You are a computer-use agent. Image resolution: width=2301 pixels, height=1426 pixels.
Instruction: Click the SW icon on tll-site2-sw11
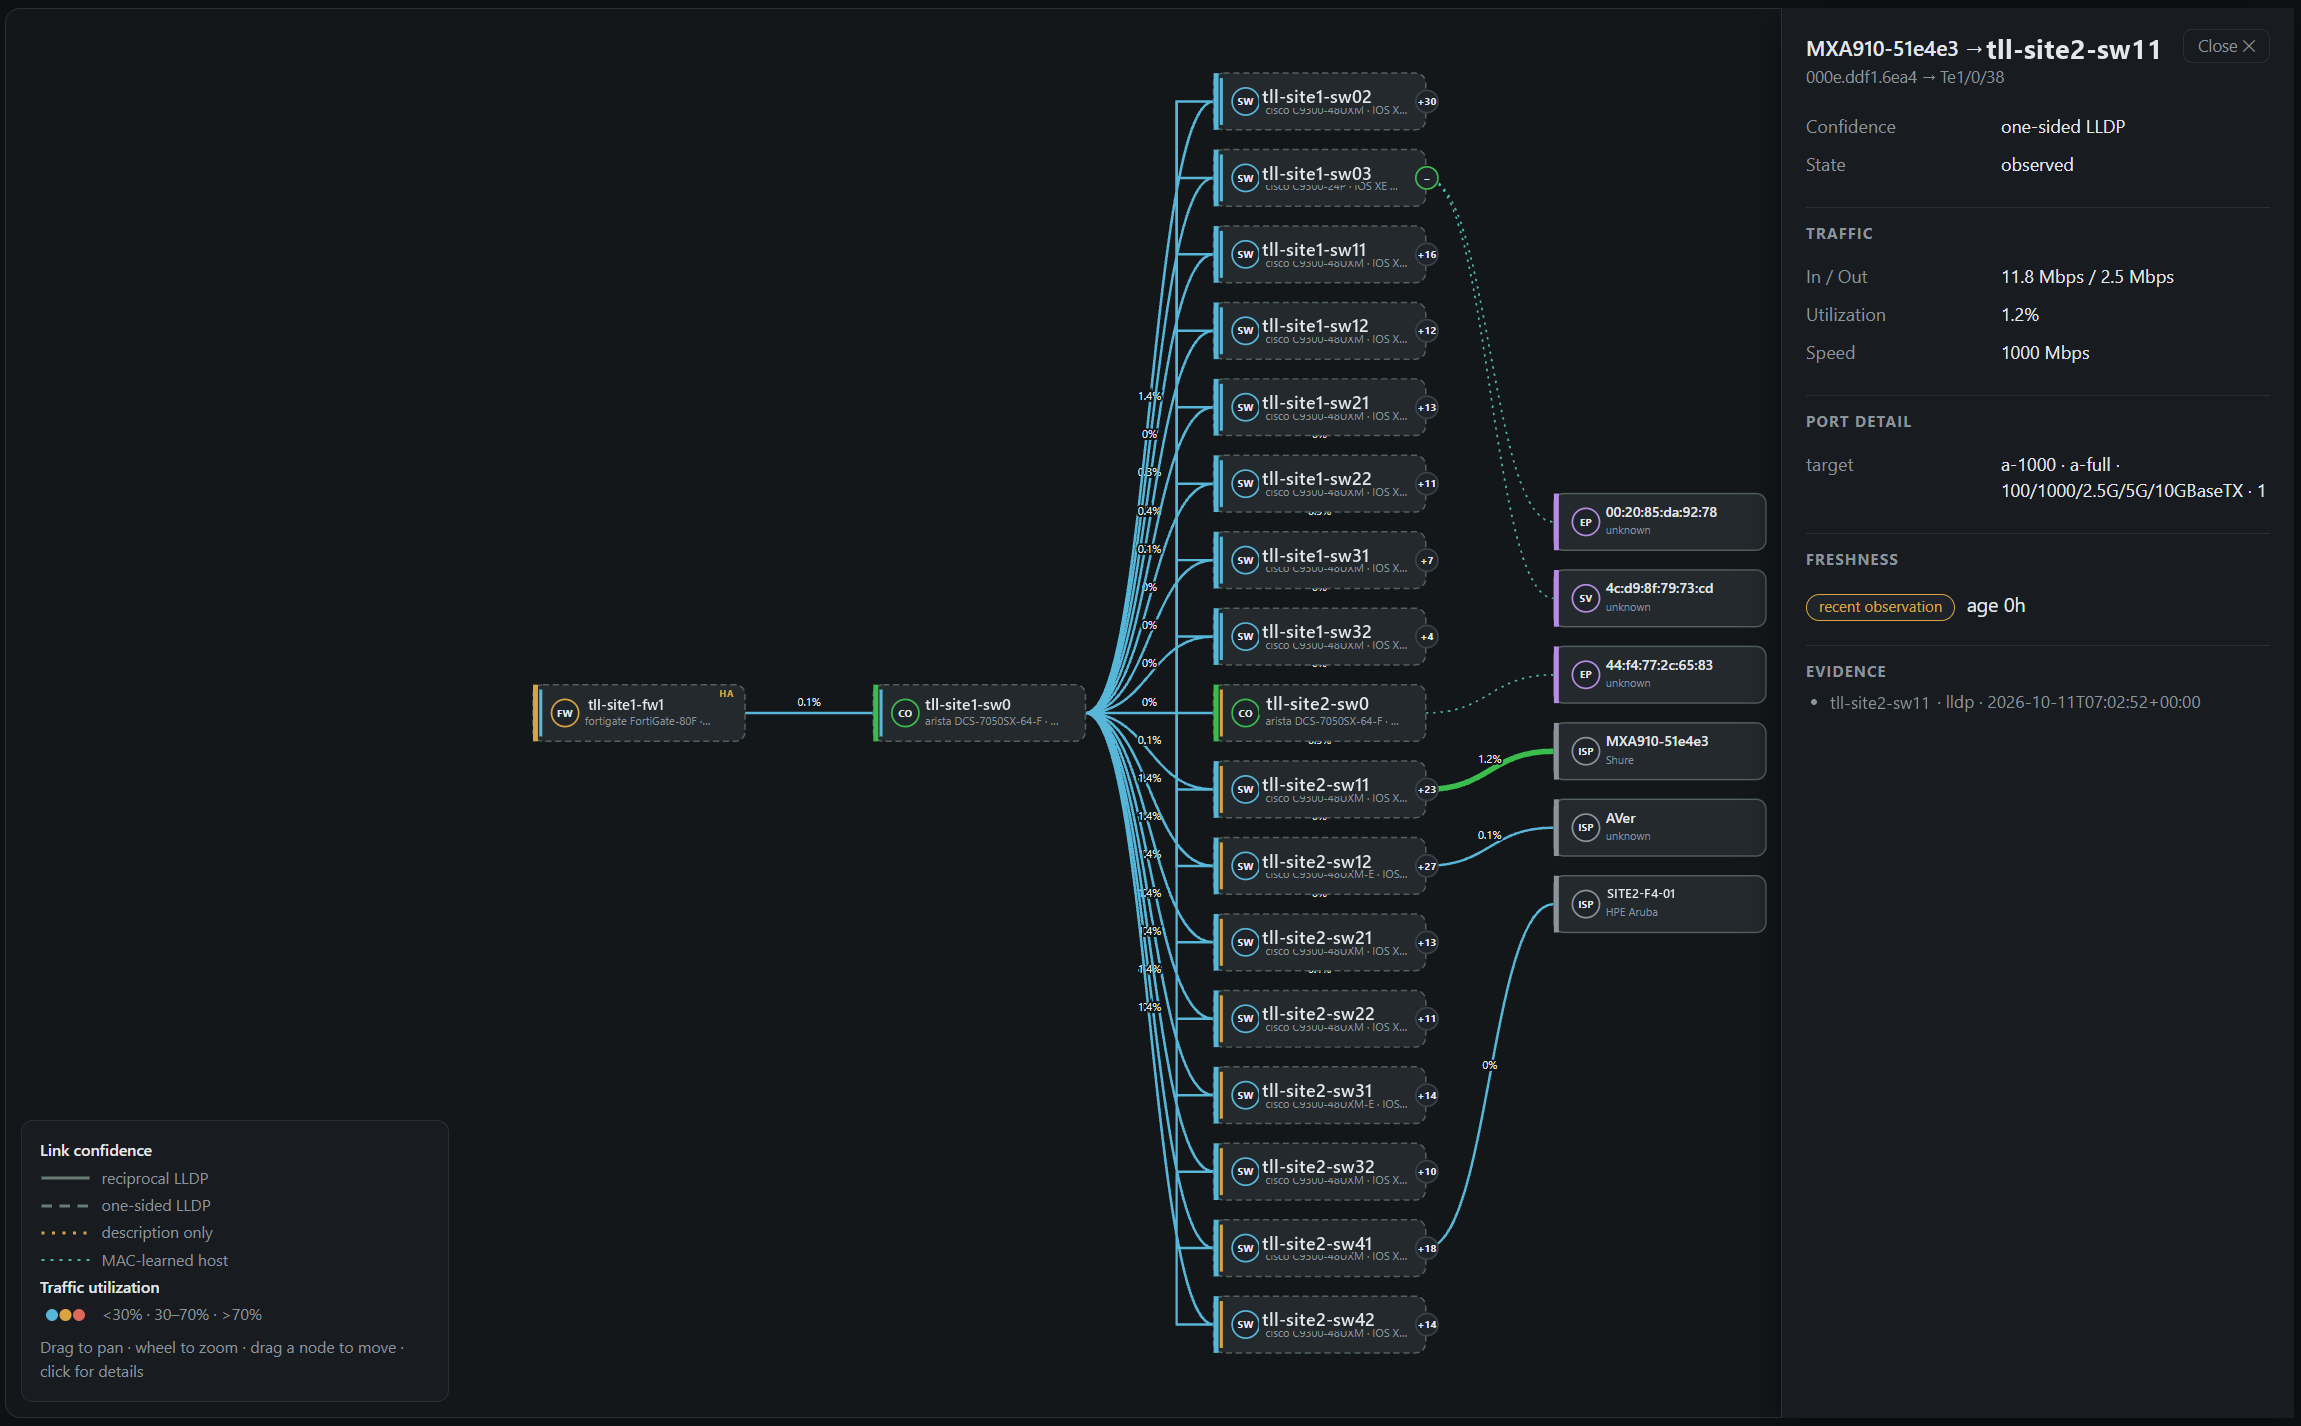(1245, 789)
